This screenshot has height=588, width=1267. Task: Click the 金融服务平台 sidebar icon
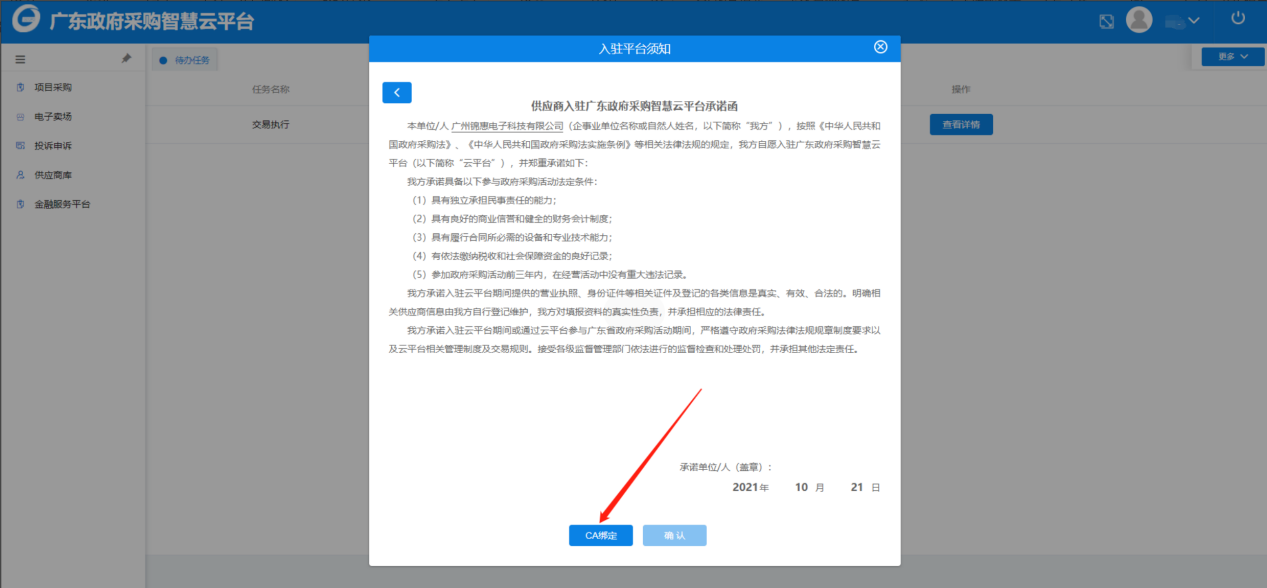(20, 204)
